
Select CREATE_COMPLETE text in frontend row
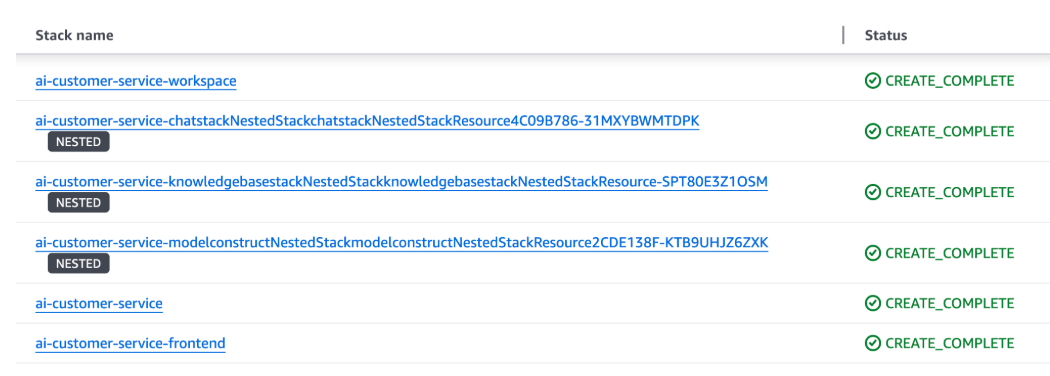[950, 344]
